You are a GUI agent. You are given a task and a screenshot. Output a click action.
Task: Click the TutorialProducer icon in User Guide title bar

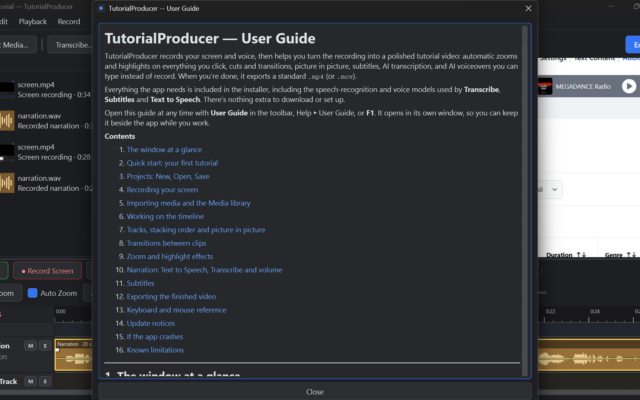click(101, 8)
